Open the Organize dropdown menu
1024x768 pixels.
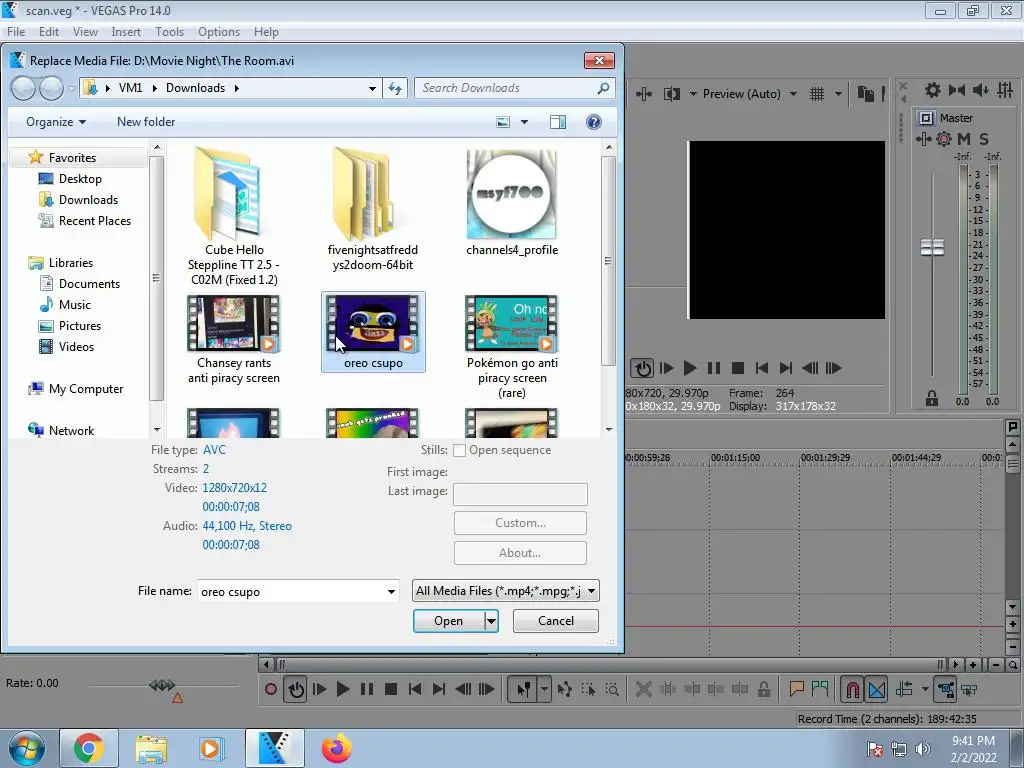tap(56, 121)
